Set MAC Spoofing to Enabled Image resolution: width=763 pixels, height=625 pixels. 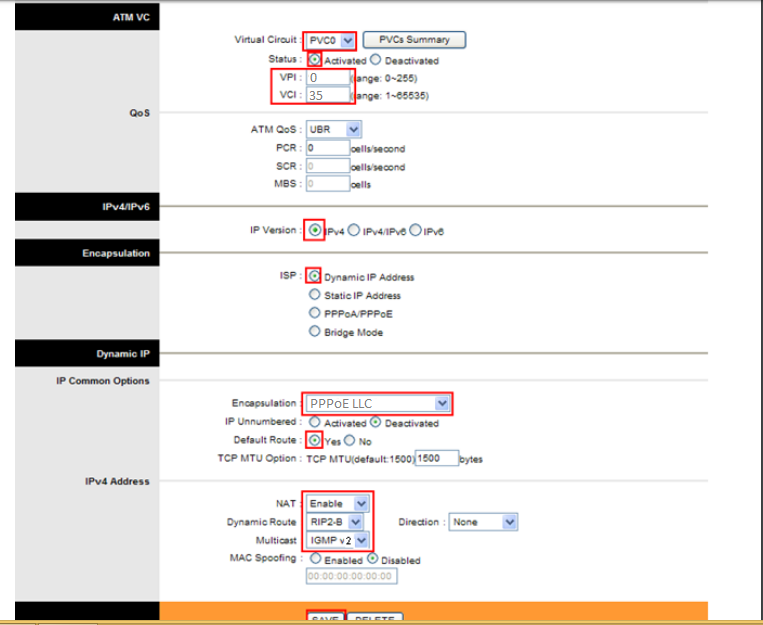pos(315,558)
